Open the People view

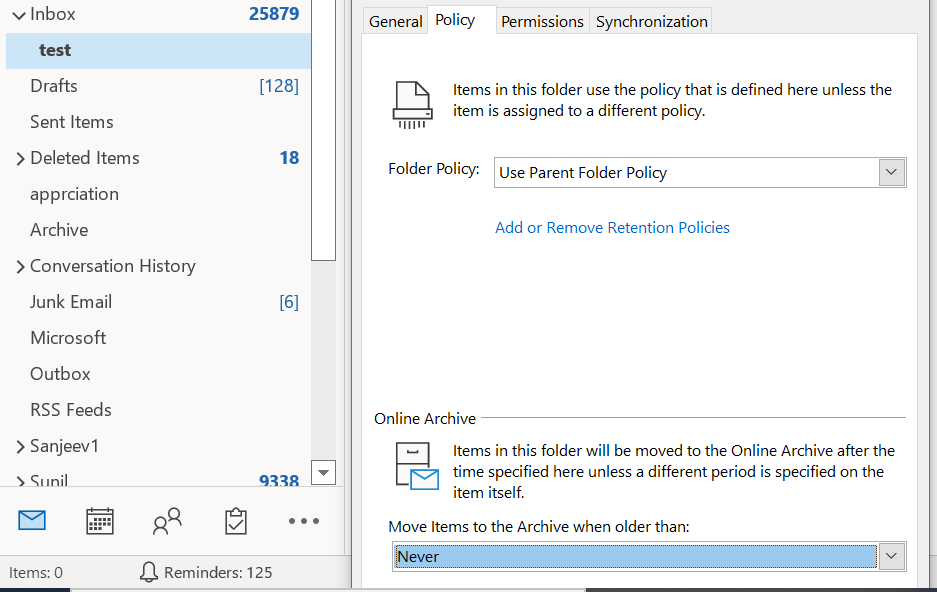coord(167,520)
